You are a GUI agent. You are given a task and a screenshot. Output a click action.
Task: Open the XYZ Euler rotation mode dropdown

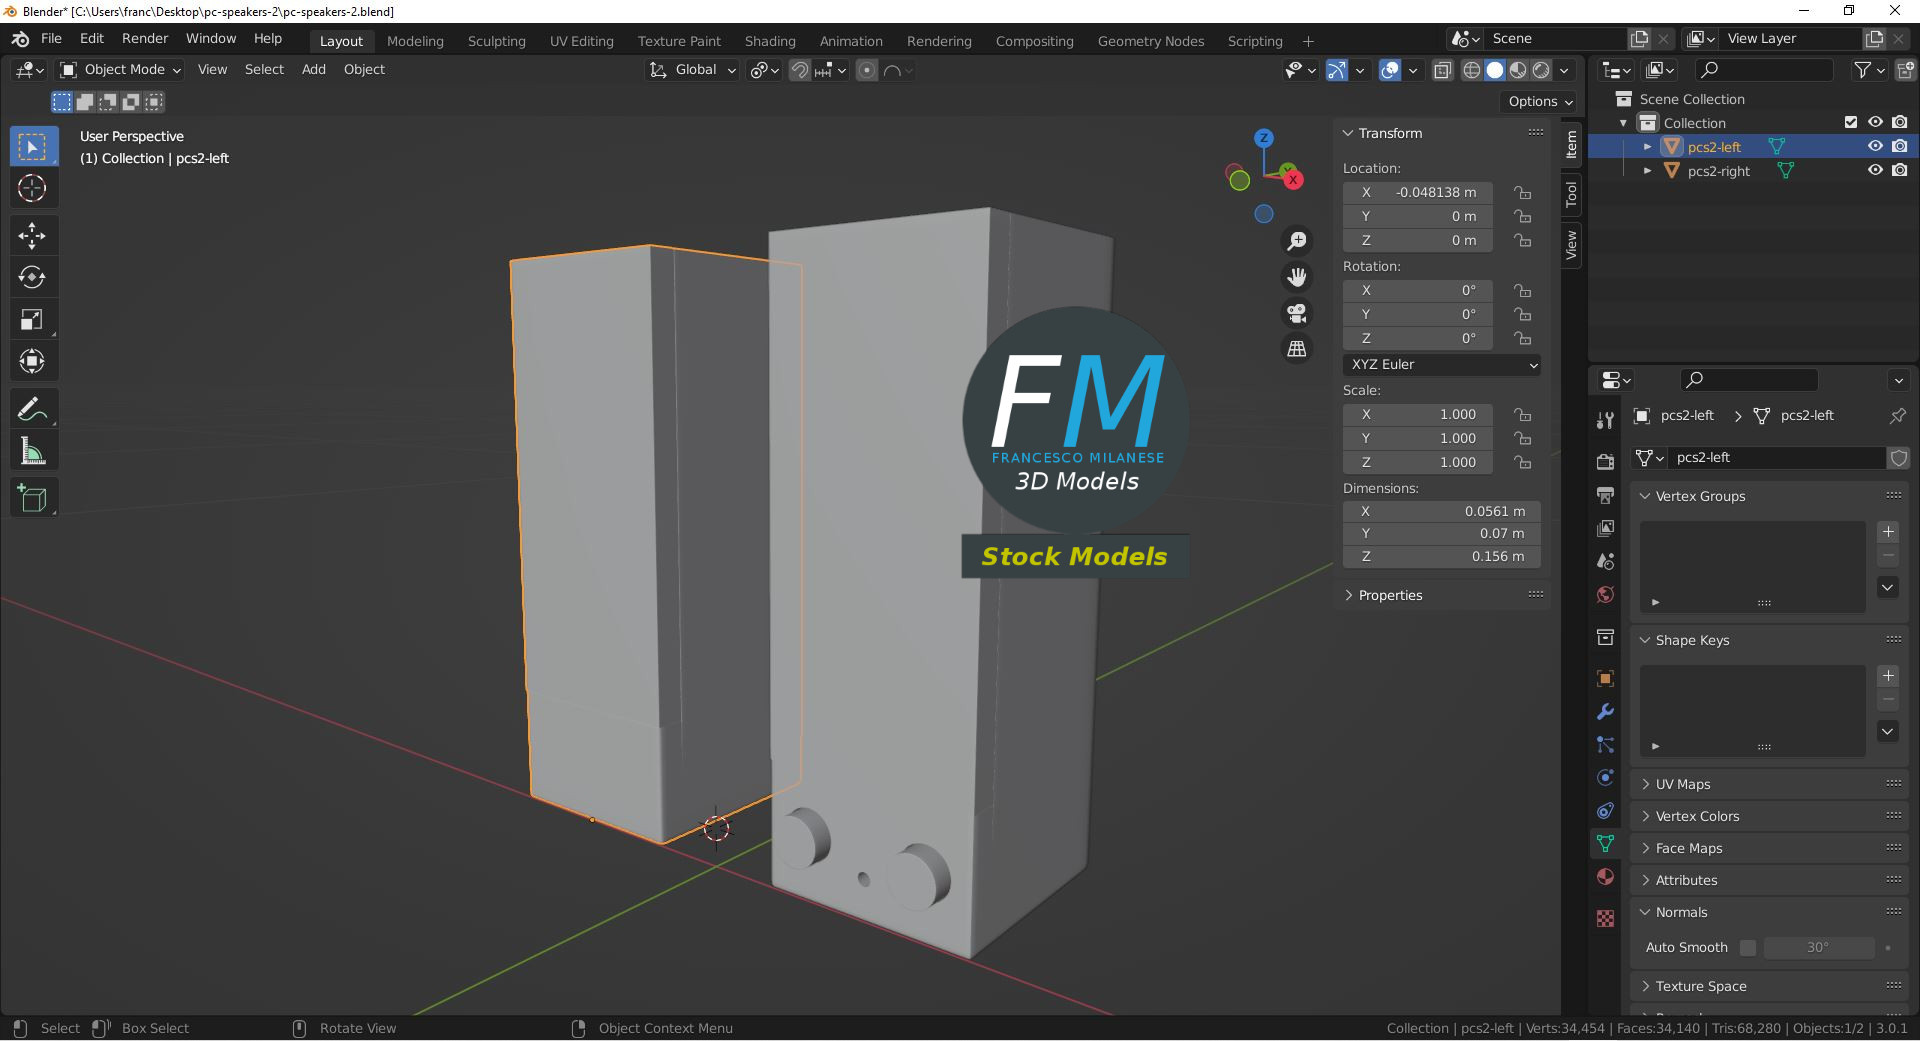1442,365
